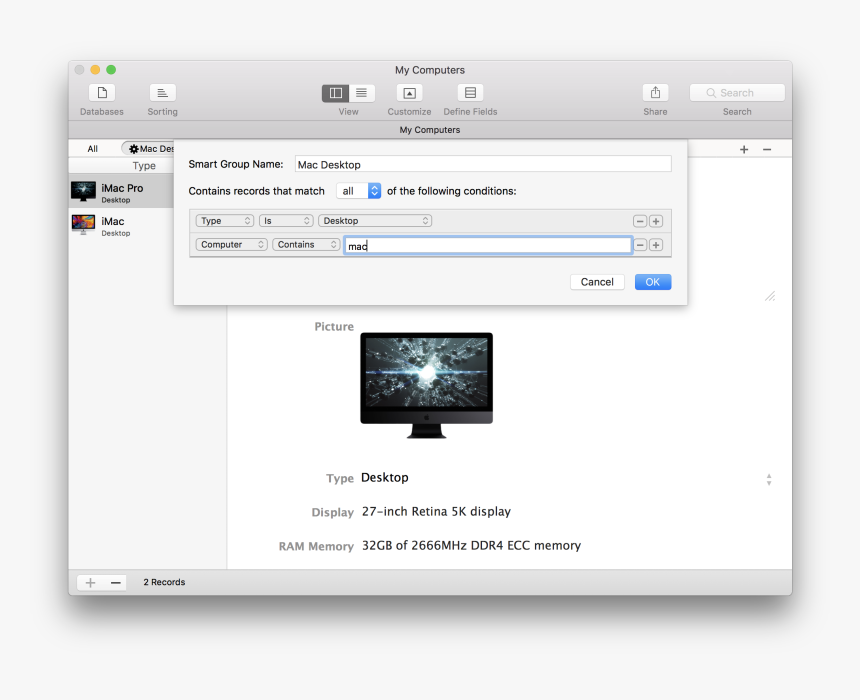Click the Desktop value of Type field

click(x=384, y=477)
